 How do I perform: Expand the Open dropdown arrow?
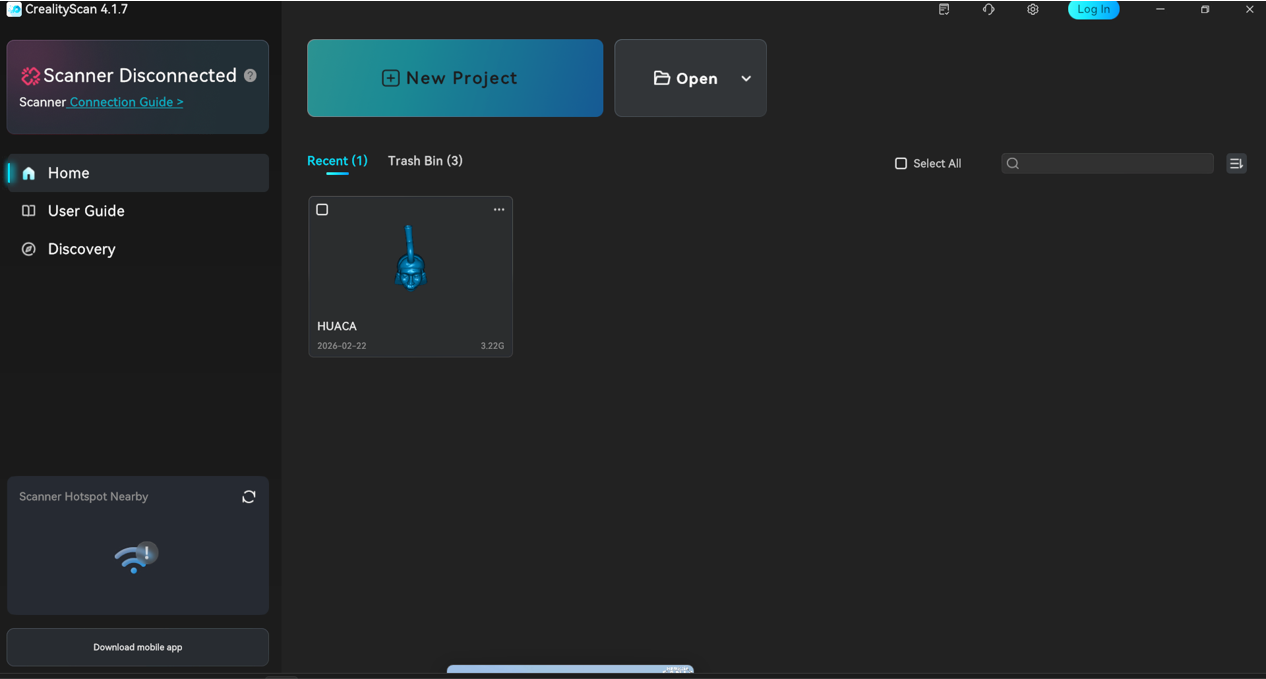746,79
